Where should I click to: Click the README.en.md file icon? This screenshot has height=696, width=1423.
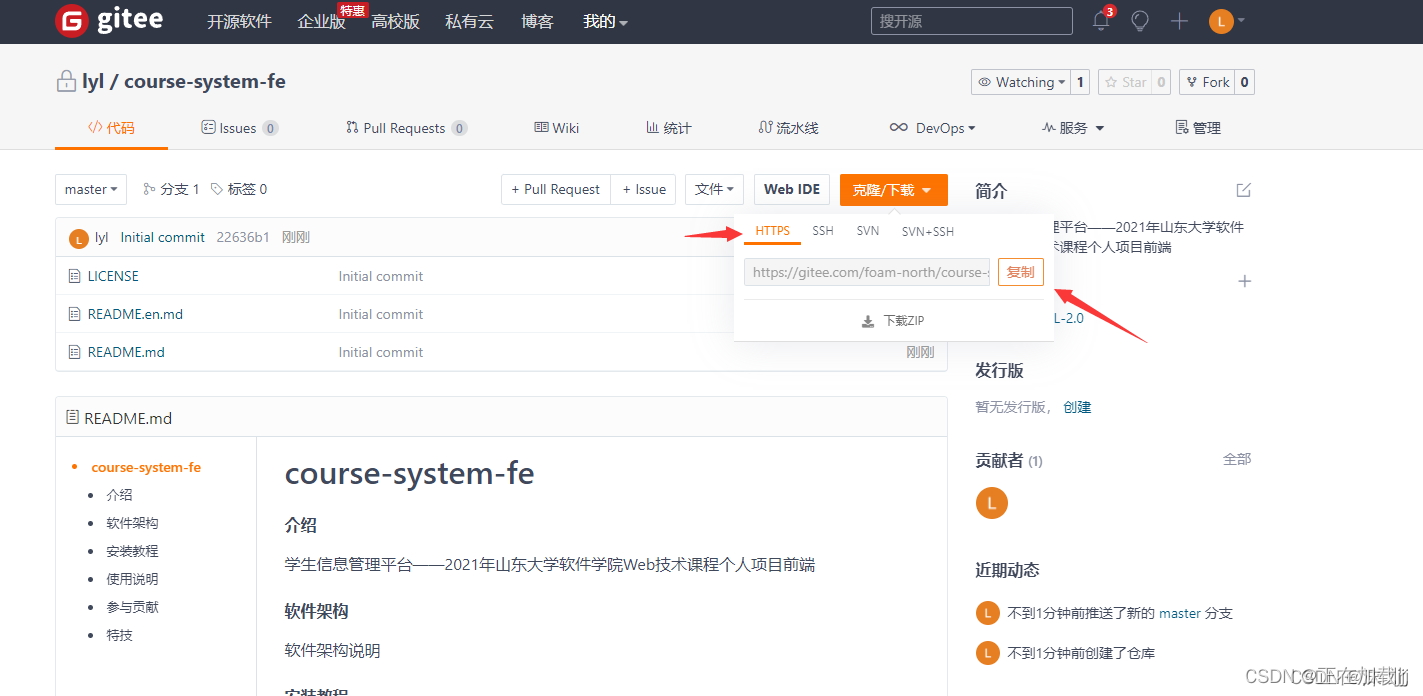tap(74, 314)
